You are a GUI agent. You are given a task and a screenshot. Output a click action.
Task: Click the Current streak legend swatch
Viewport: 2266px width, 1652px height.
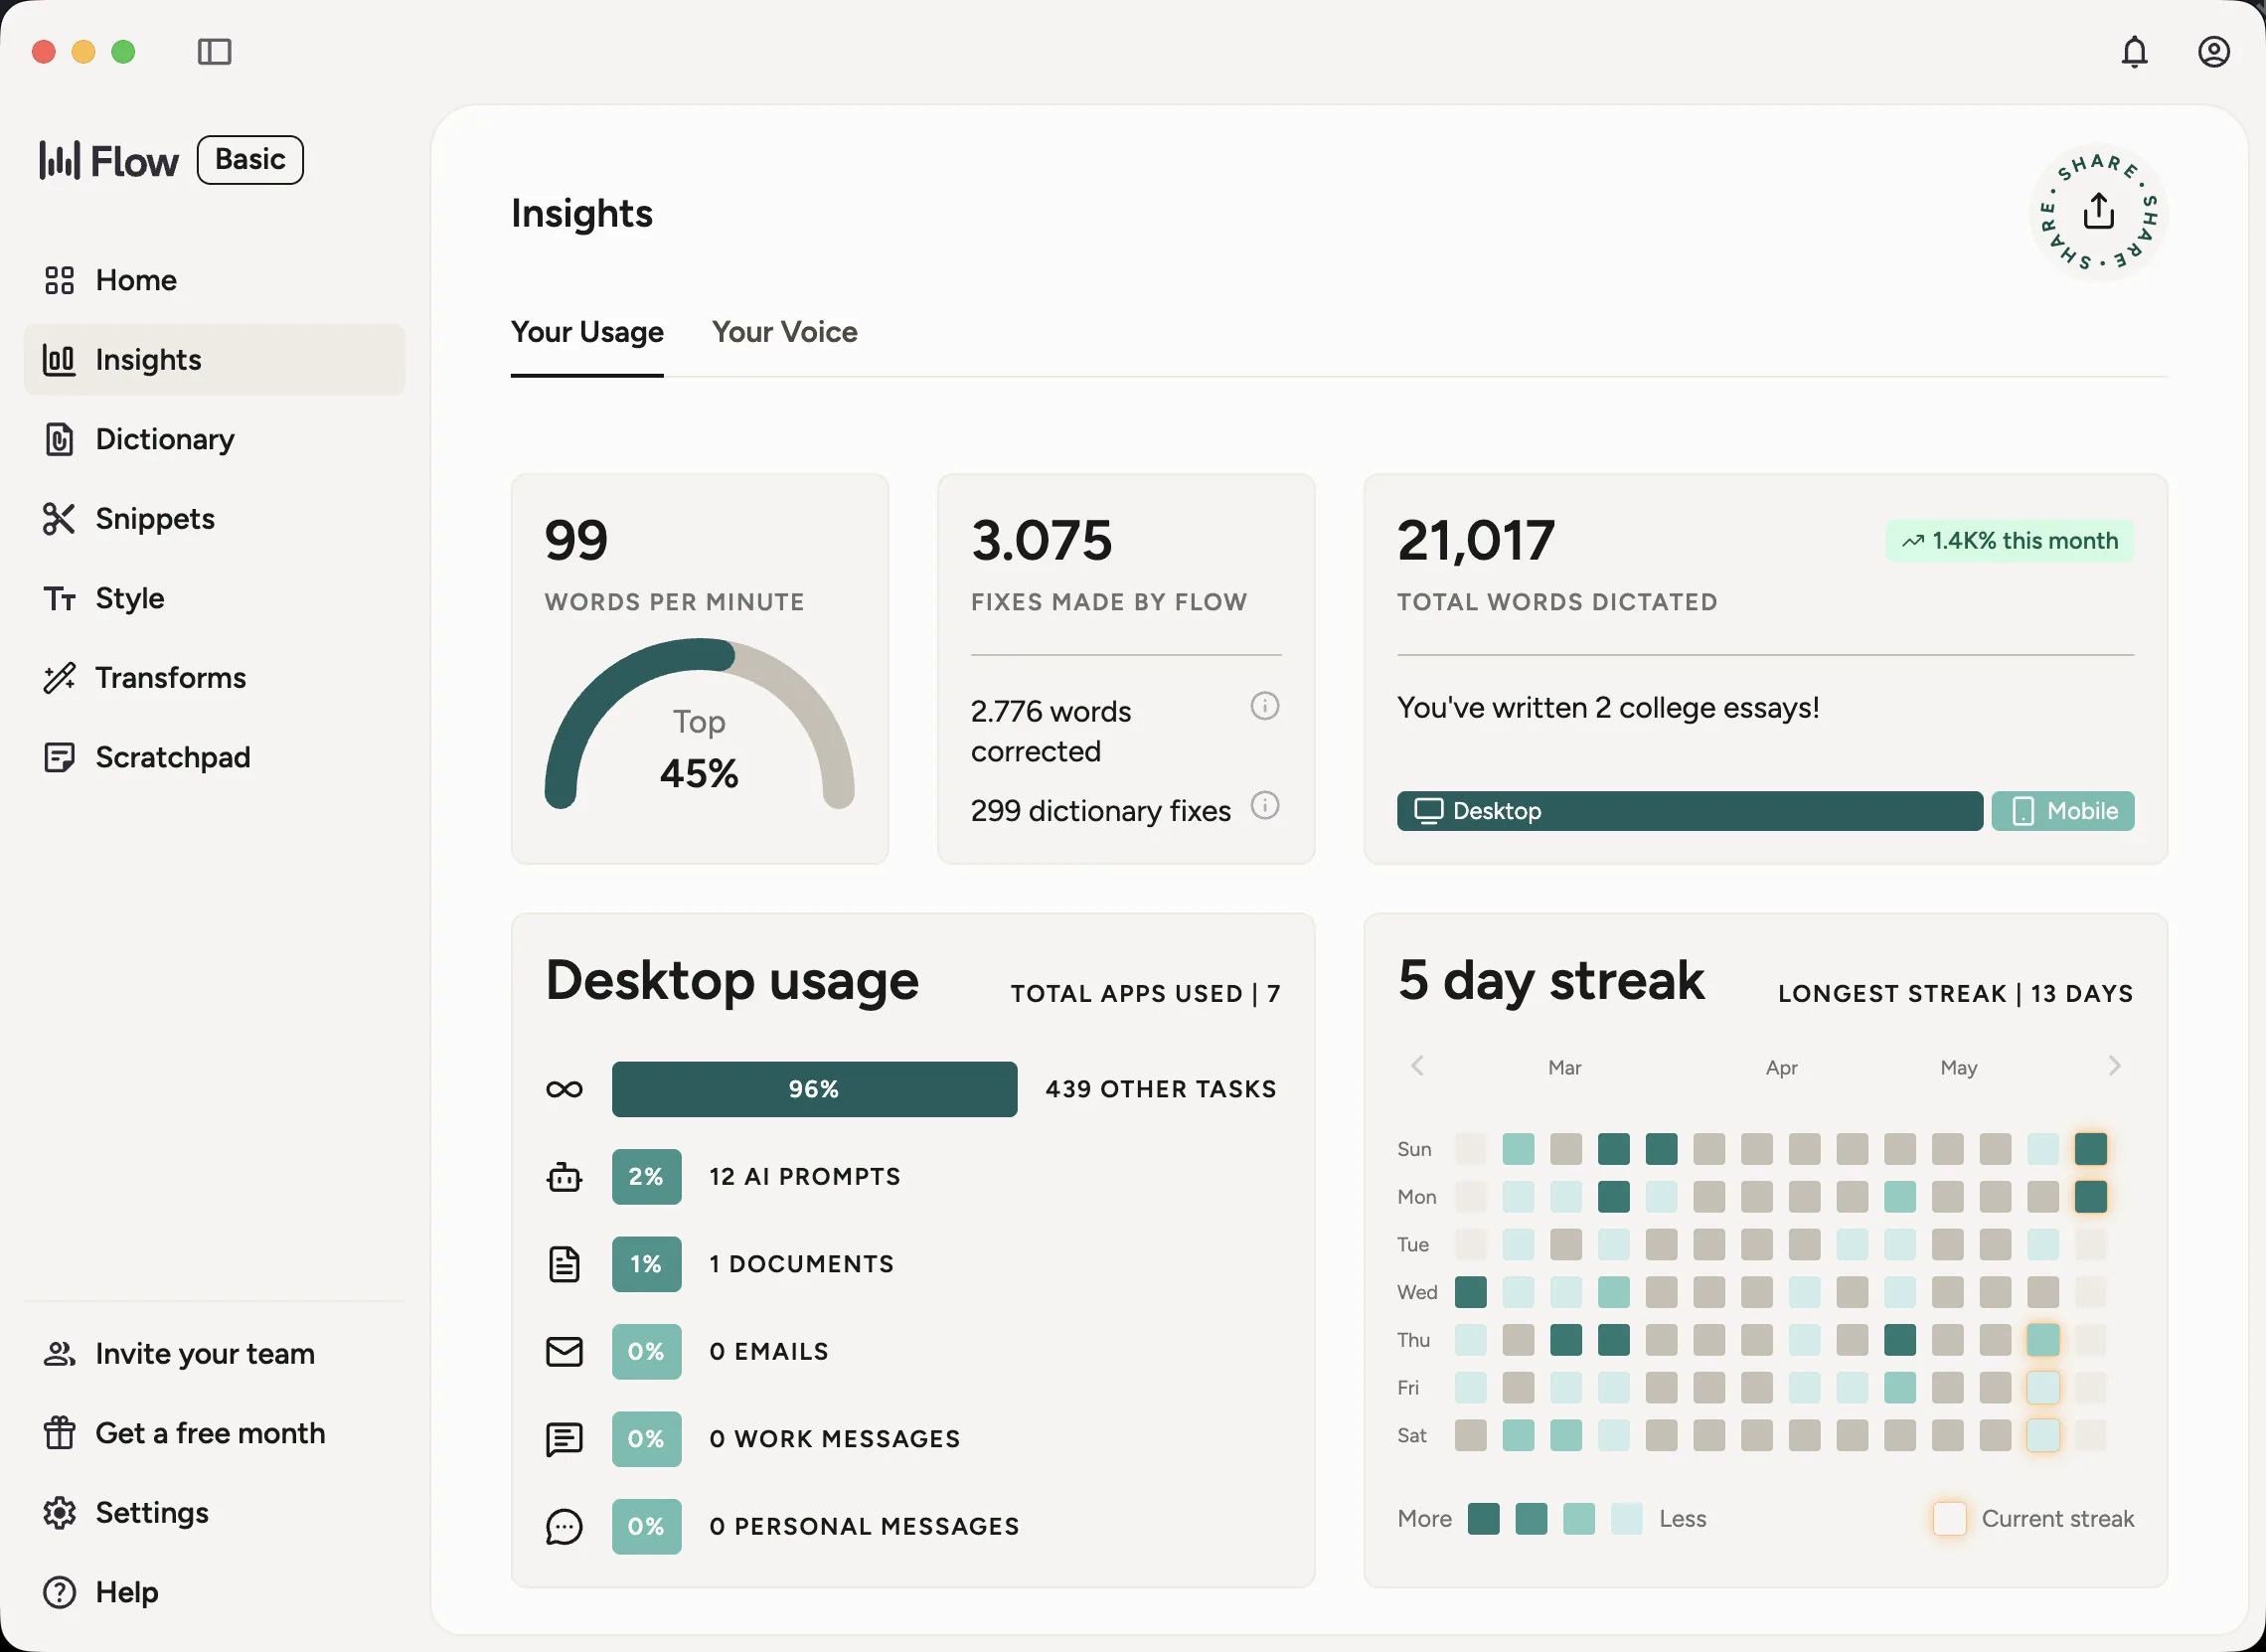(1949, 1518)
